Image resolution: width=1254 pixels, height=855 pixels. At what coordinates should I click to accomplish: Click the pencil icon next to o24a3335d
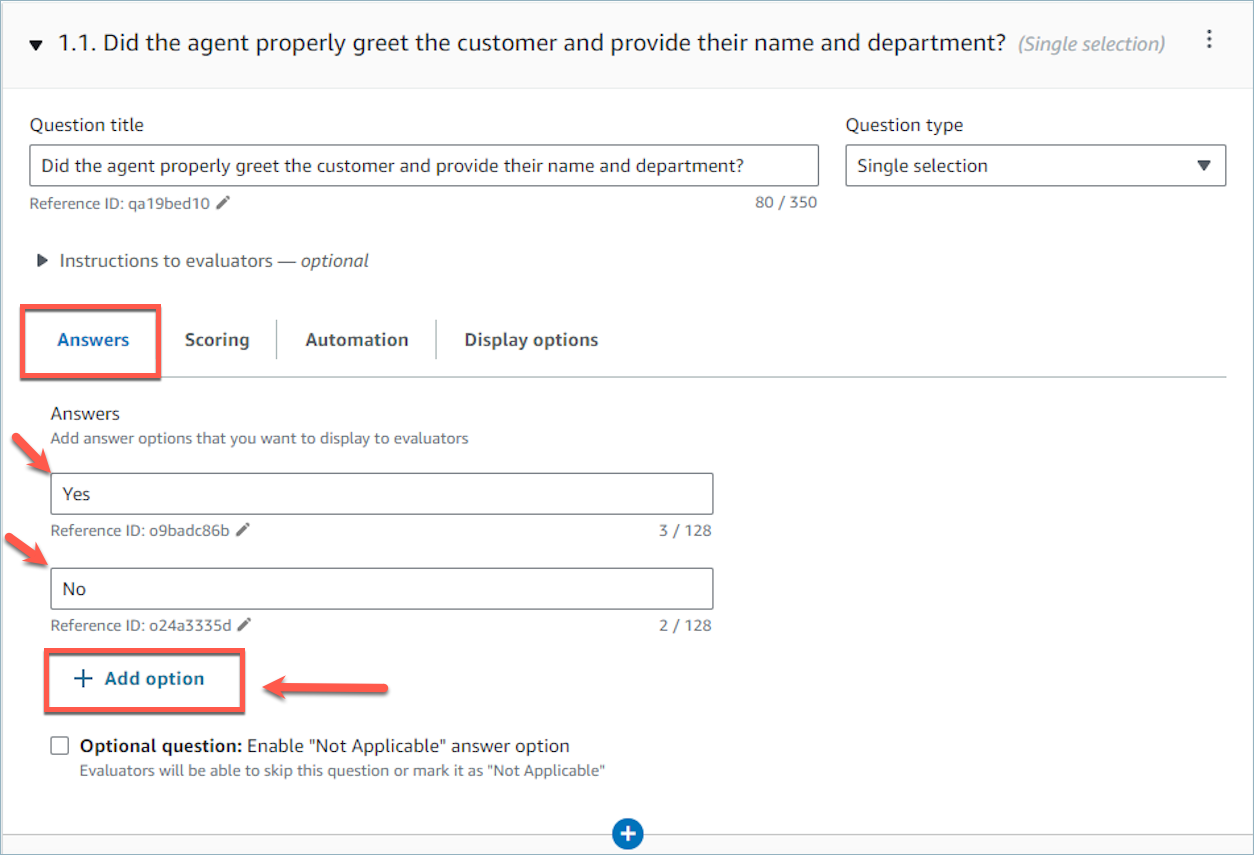[244, 625]
